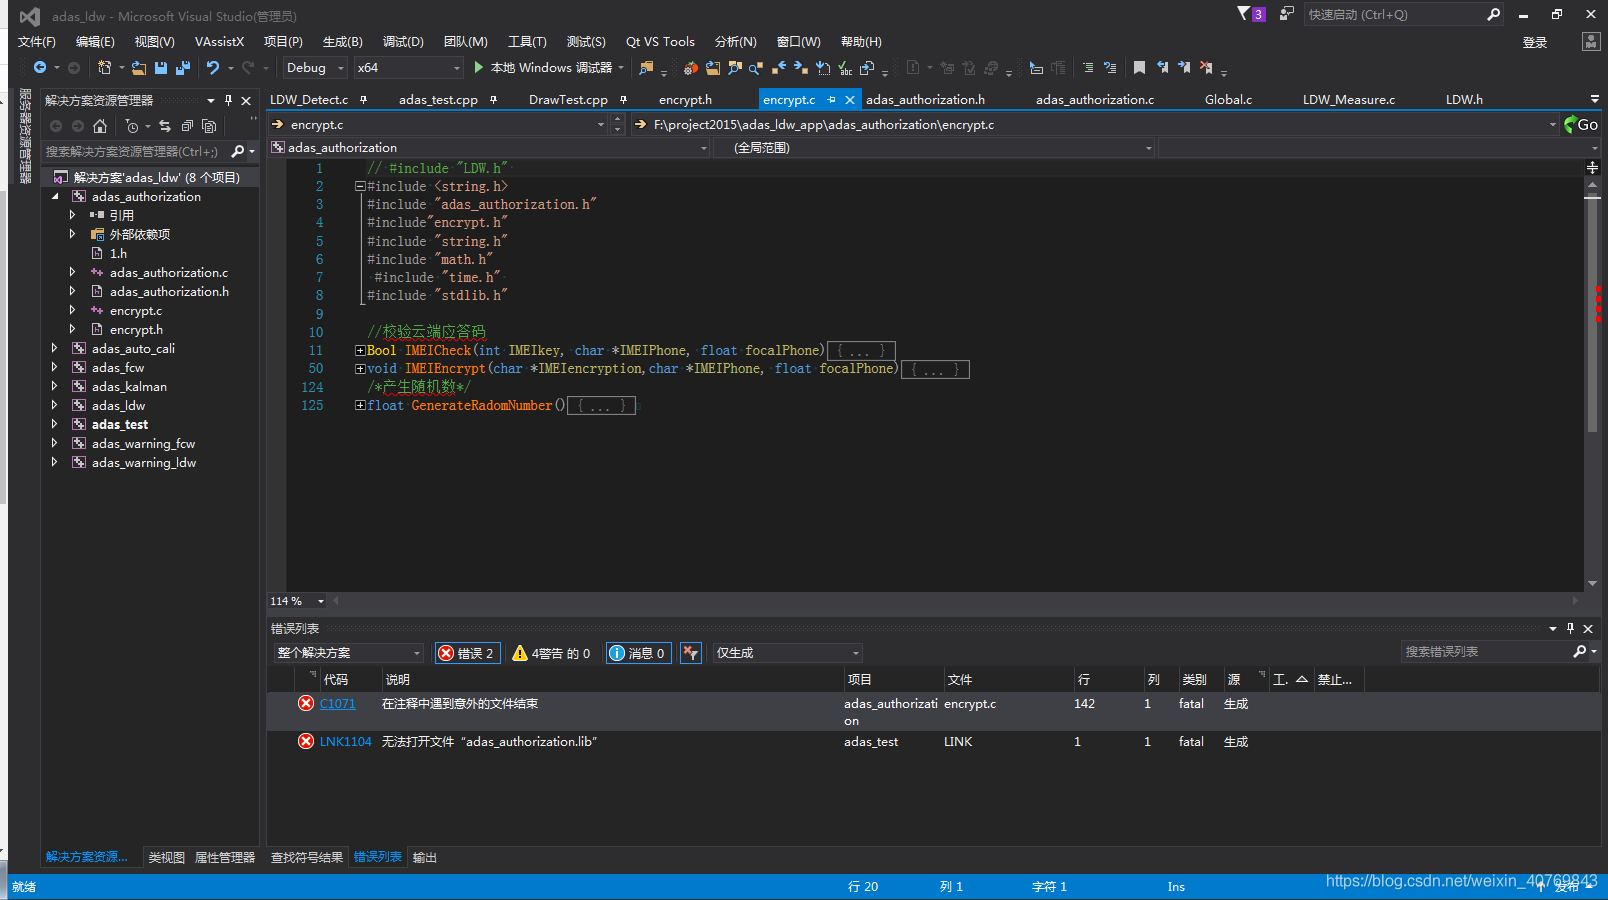Toggle the messages filter showing 0 messages
The image size is (1608, 900).
(x=637, y=653)
